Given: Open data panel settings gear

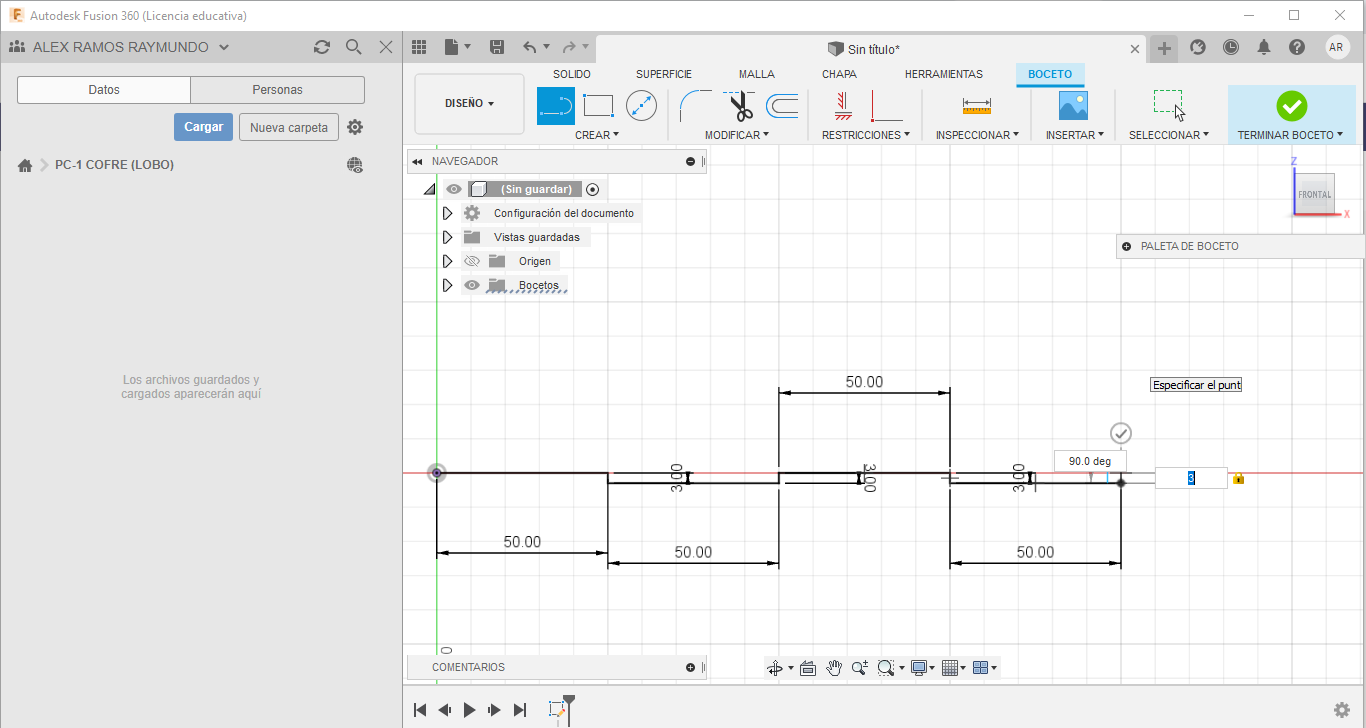Looking at the screenshot, I should coord(355,127).
